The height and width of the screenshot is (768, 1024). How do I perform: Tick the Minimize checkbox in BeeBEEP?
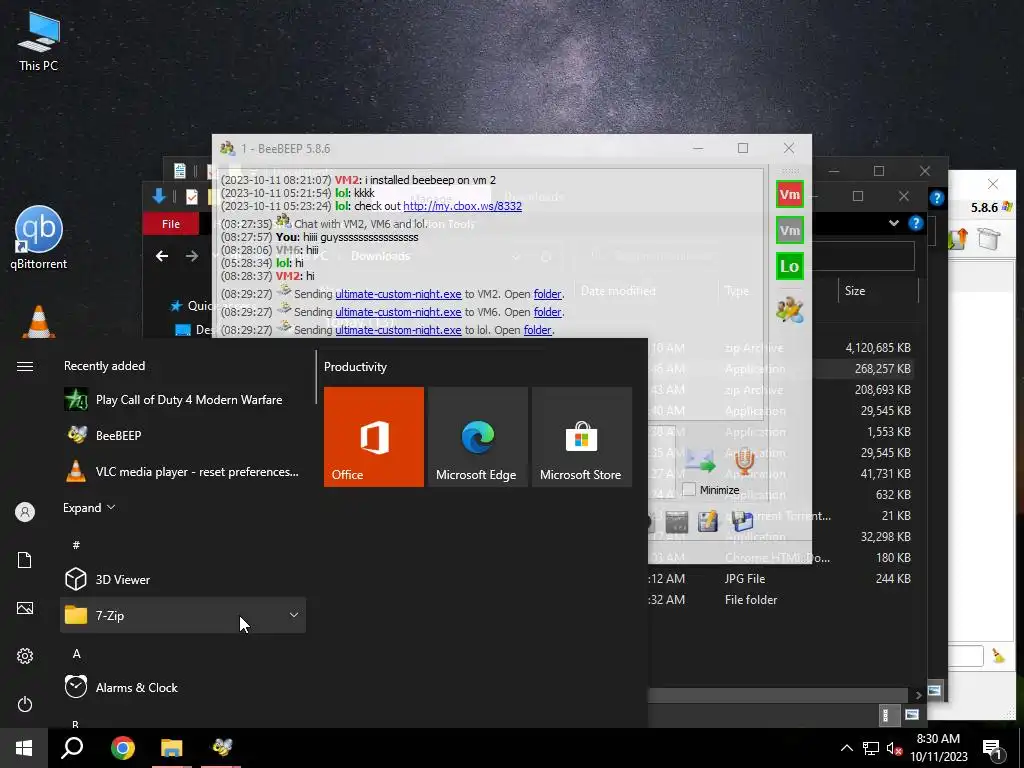(688, 490)
